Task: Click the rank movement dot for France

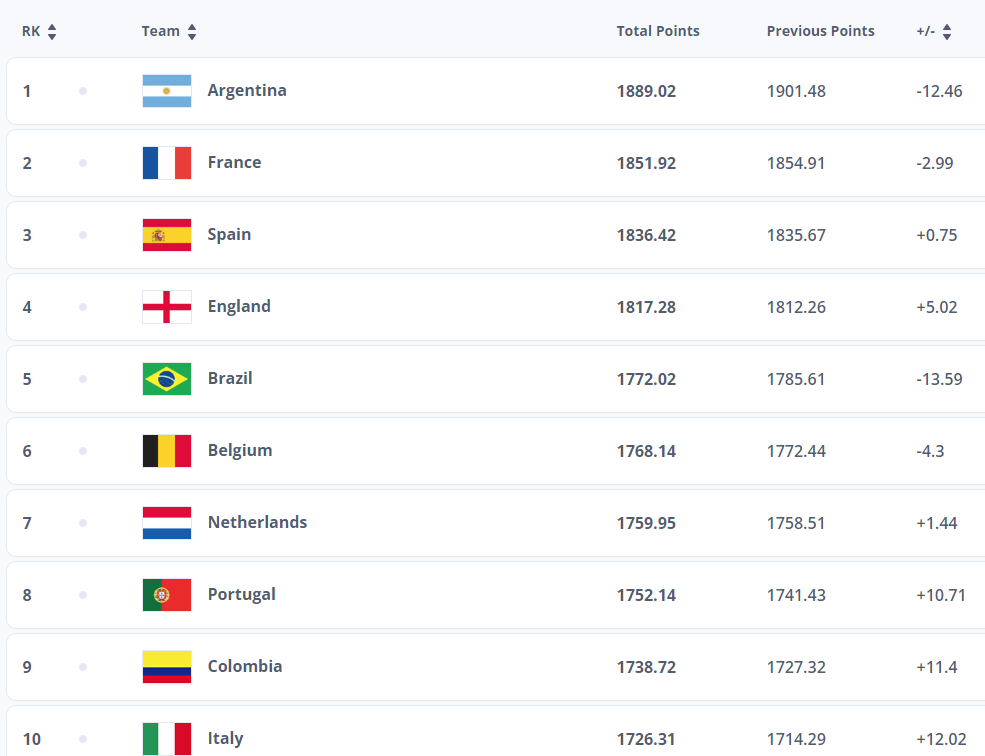Action: coord(83,163)
